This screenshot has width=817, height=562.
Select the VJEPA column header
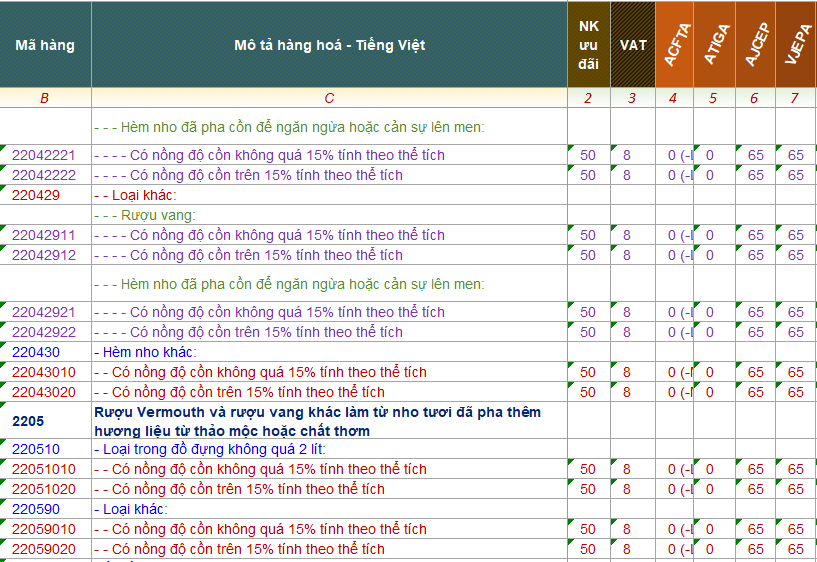[795, 45]
